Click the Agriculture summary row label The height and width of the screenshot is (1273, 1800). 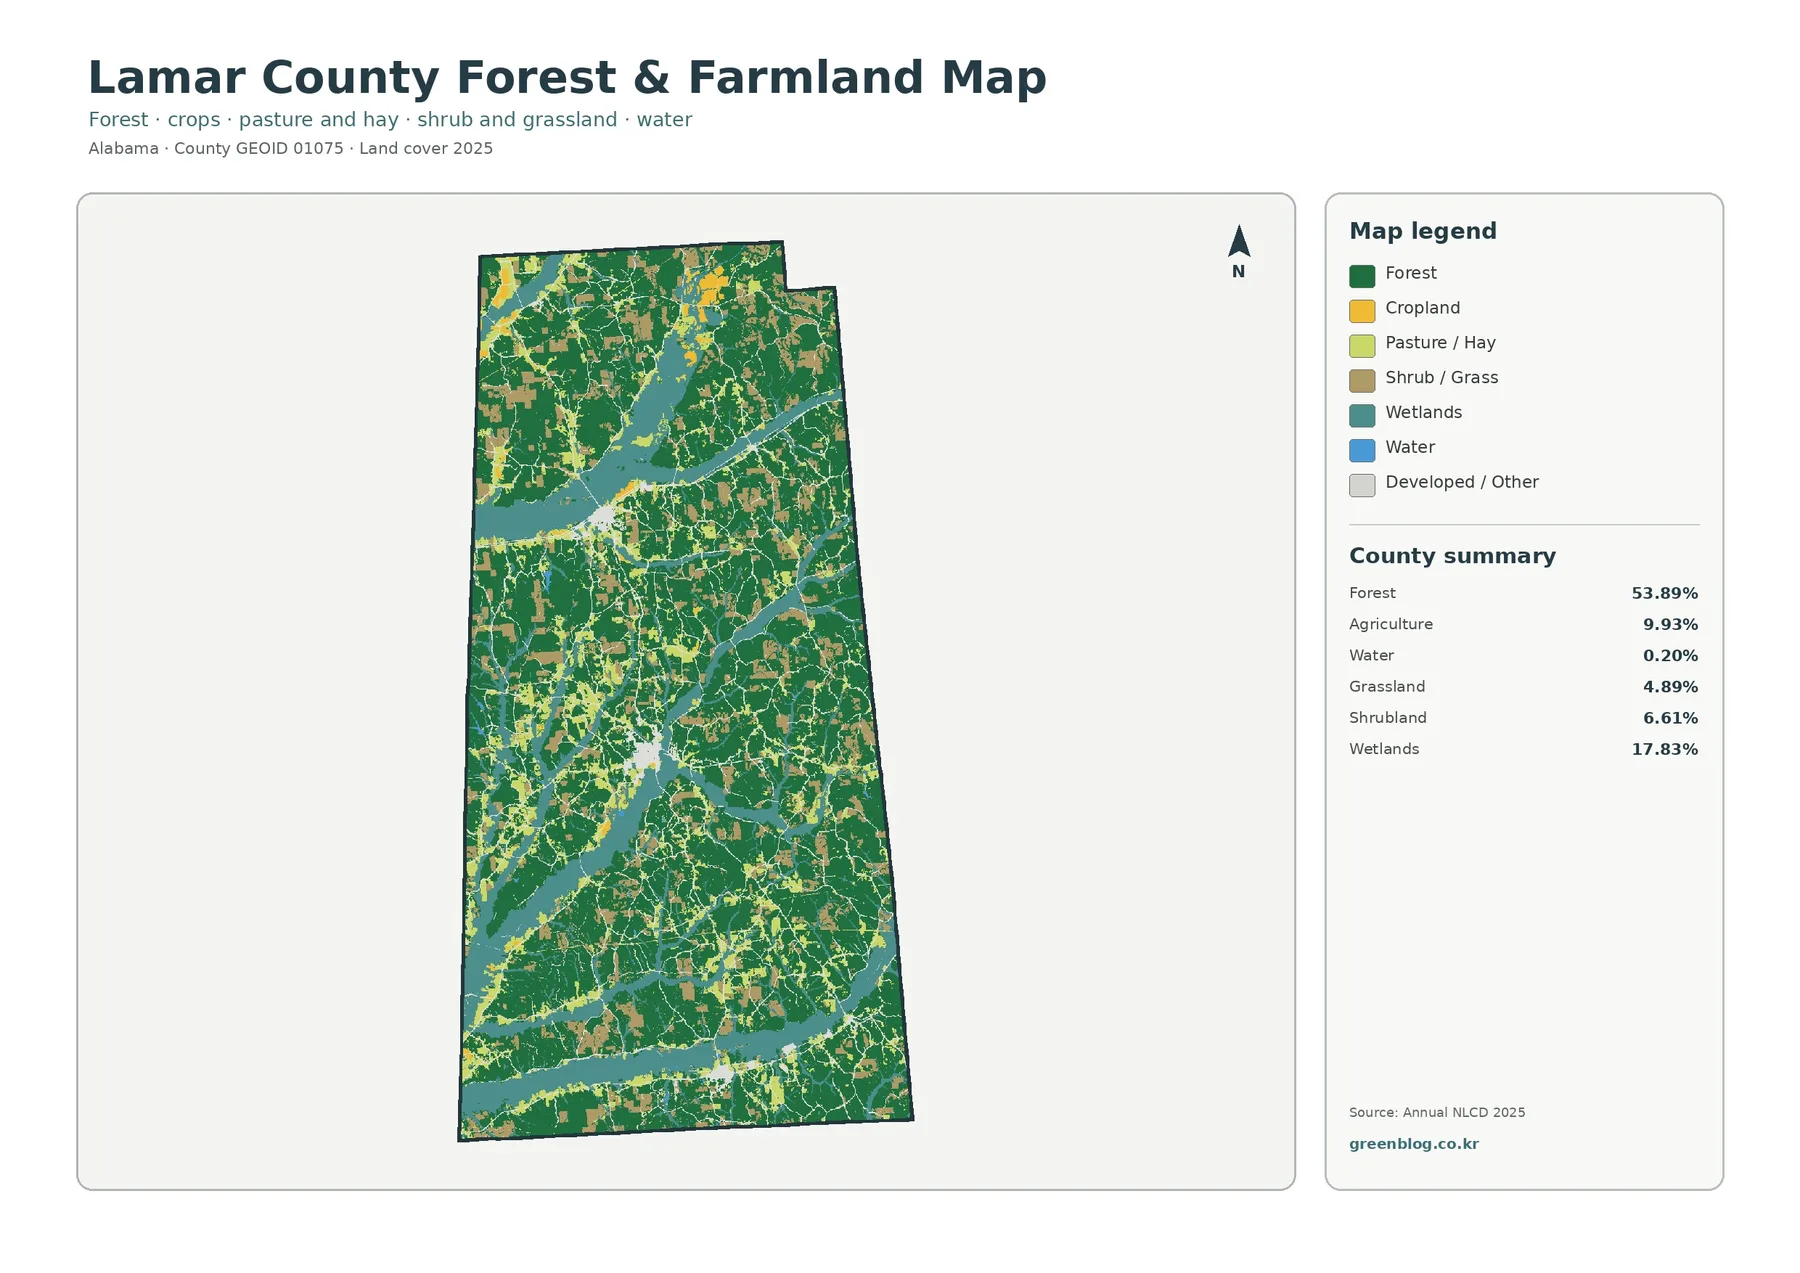pyautogui.click(x=1390, y=624)
